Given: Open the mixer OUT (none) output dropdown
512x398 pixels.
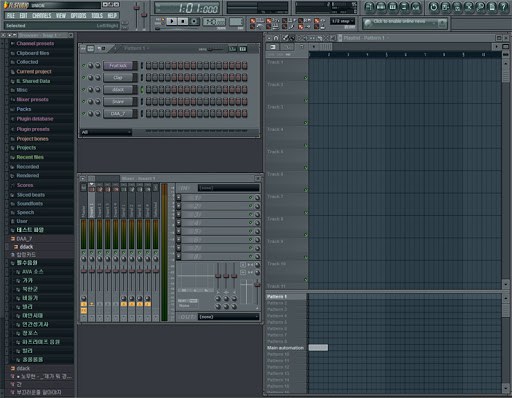Looking at the screenshot, I should (228, 317).
